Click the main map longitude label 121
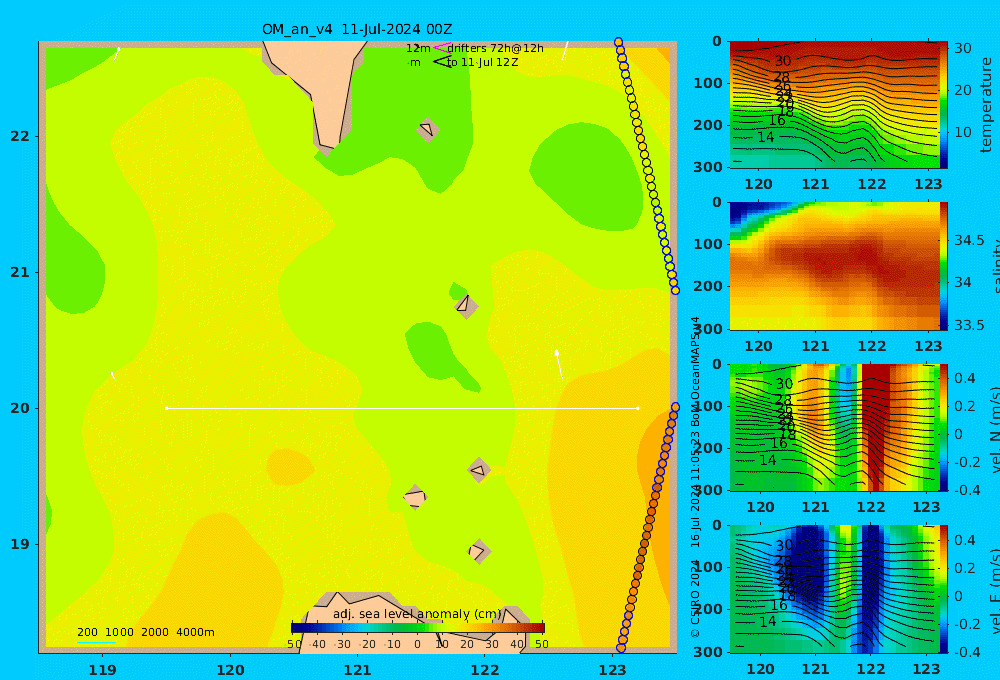Image resolution: width=1000 pixels, height=680 pixels. click(357, 670)
